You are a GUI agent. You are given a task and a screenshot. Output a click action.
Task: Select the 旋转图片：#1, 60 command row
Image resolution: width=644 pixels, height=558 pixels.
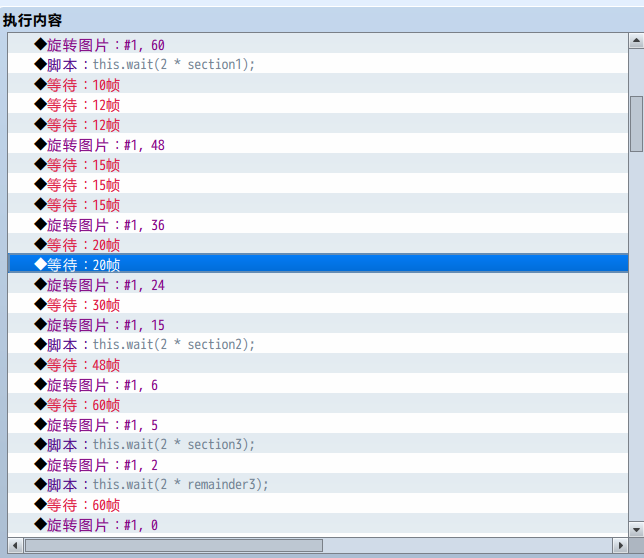(318, 44)
